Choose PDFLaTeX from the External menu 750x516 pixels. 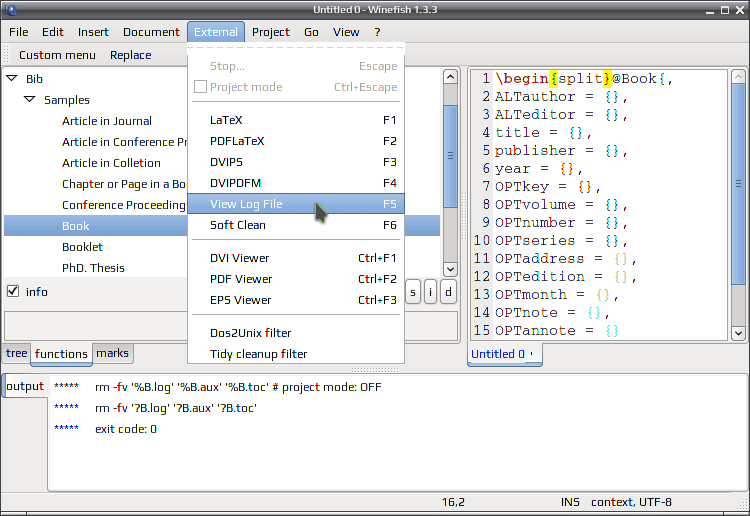(x=296, y=141)
